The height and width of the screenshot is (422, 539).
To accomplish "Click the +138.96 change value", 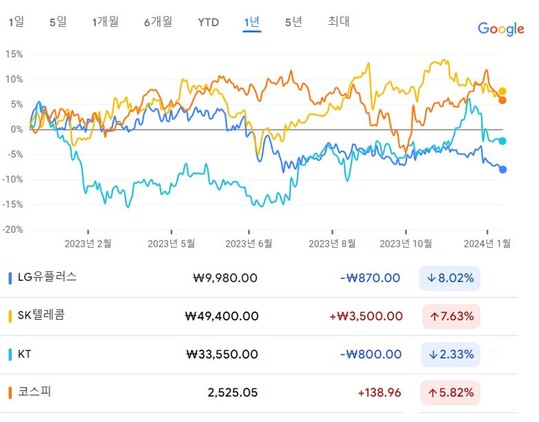I will 380,392.
